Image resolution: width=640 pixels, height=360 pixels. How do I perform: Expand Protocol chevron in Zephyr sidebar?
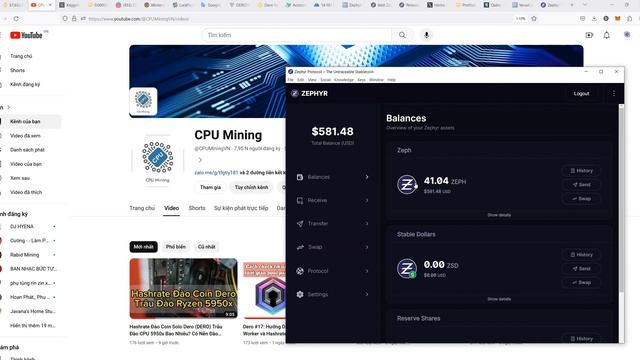[x=367, y=271]
